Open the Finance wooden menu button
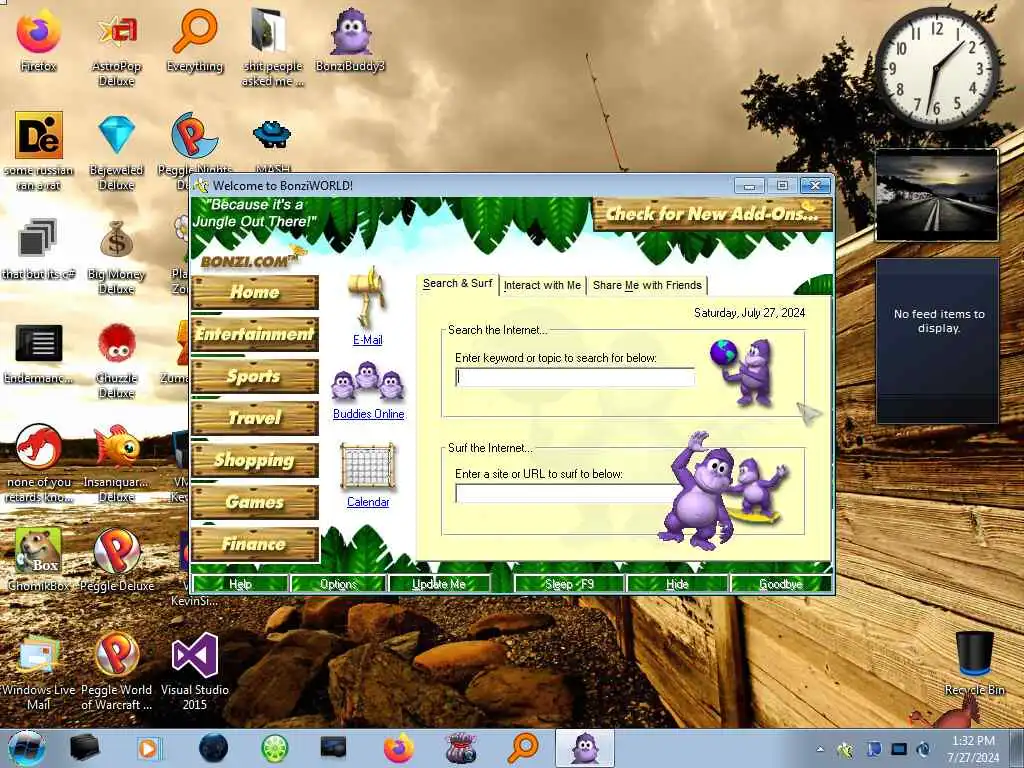The height and width of the screenshot is (768, 1024). [255, 545]
